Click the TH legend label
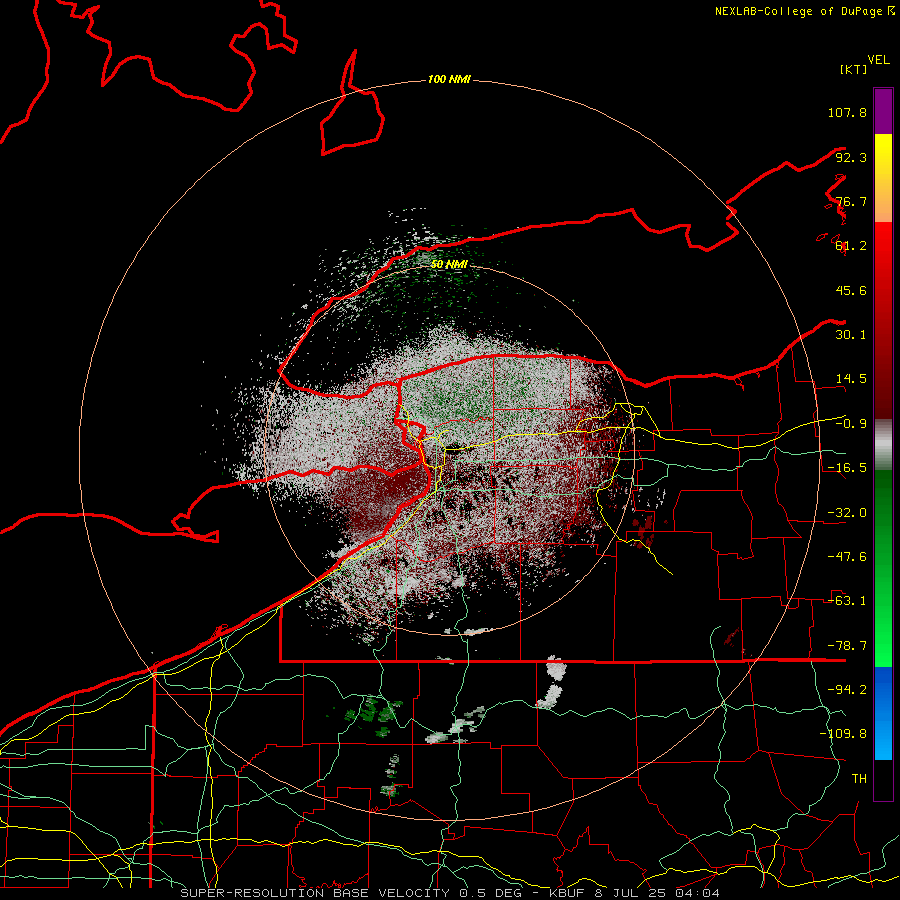Viewport: 900px width, 900px height. [859, 779]
